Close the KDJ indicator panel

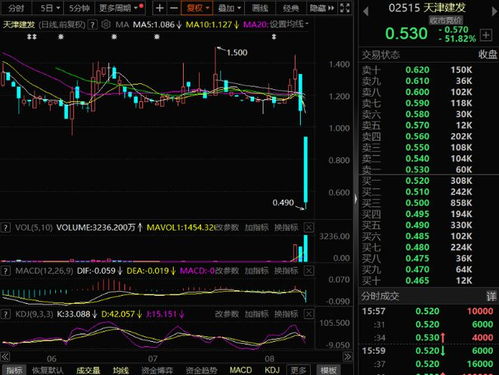click(x=309, y=314)
